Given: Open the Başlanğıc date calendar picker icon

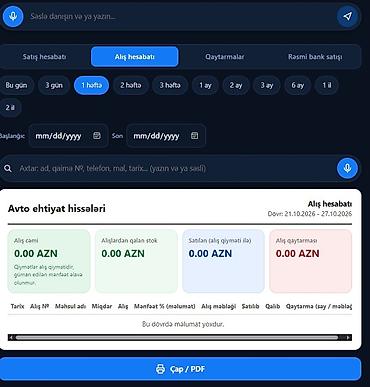Looking at the screenshot, I should [x=97, y=136].
